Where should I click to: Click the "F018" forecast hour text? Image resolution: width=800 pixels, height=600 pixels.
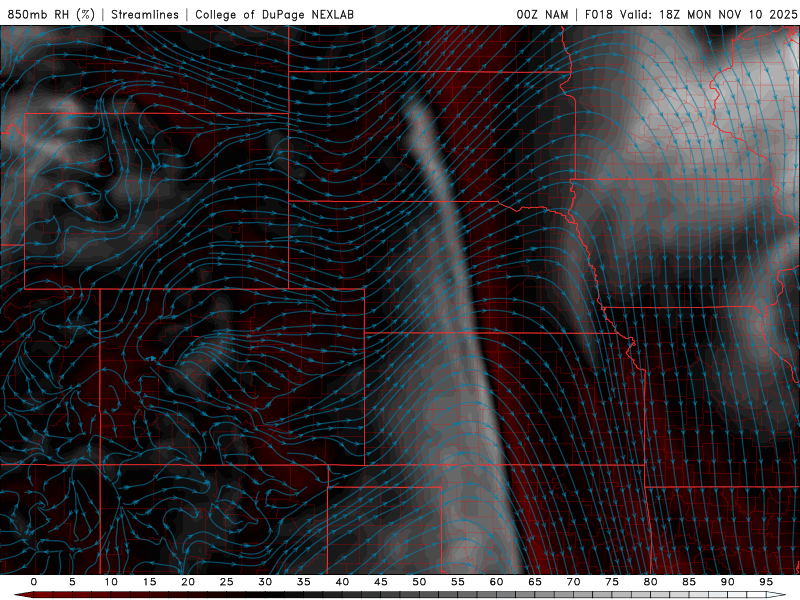(x=598, y=14)
